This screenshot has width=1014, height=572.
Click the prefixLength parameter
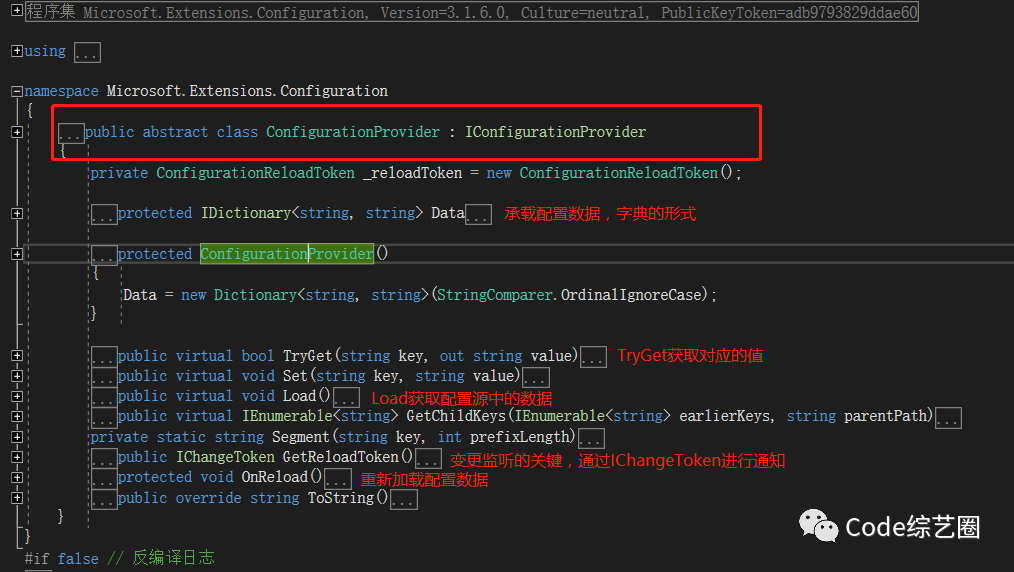pos(519,438)
